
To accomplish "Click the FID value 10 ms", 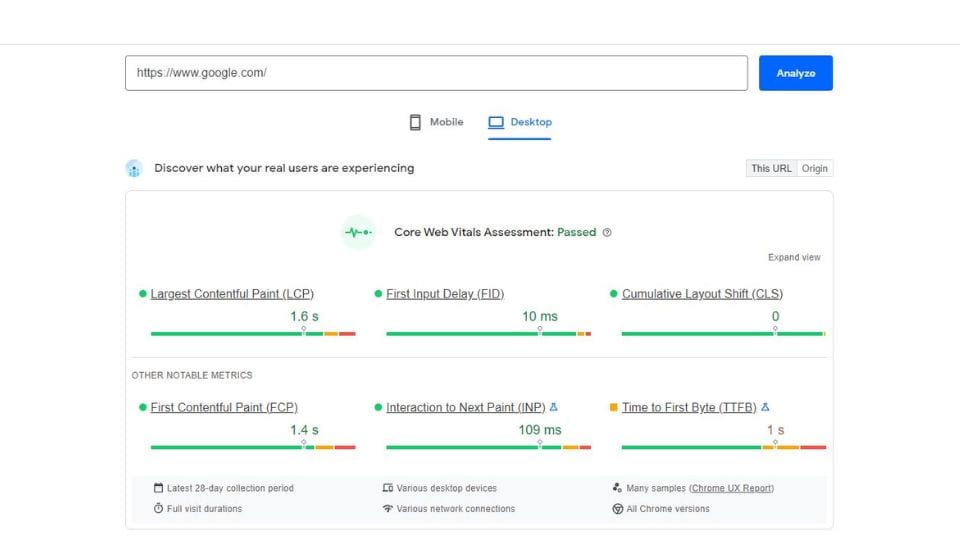I will [539, 317].
